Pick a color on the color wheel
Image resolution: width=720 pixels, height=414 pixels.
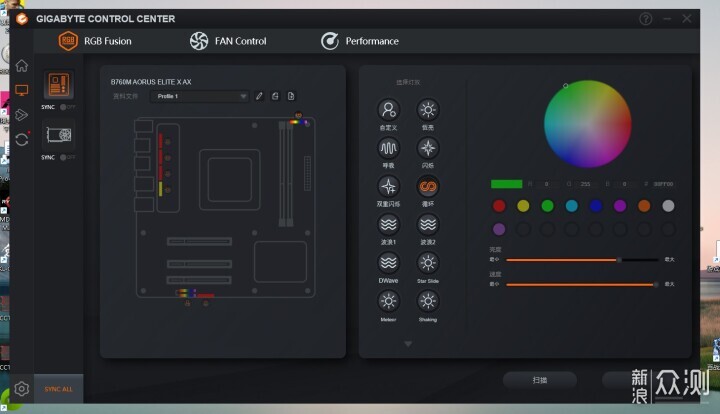588,124
